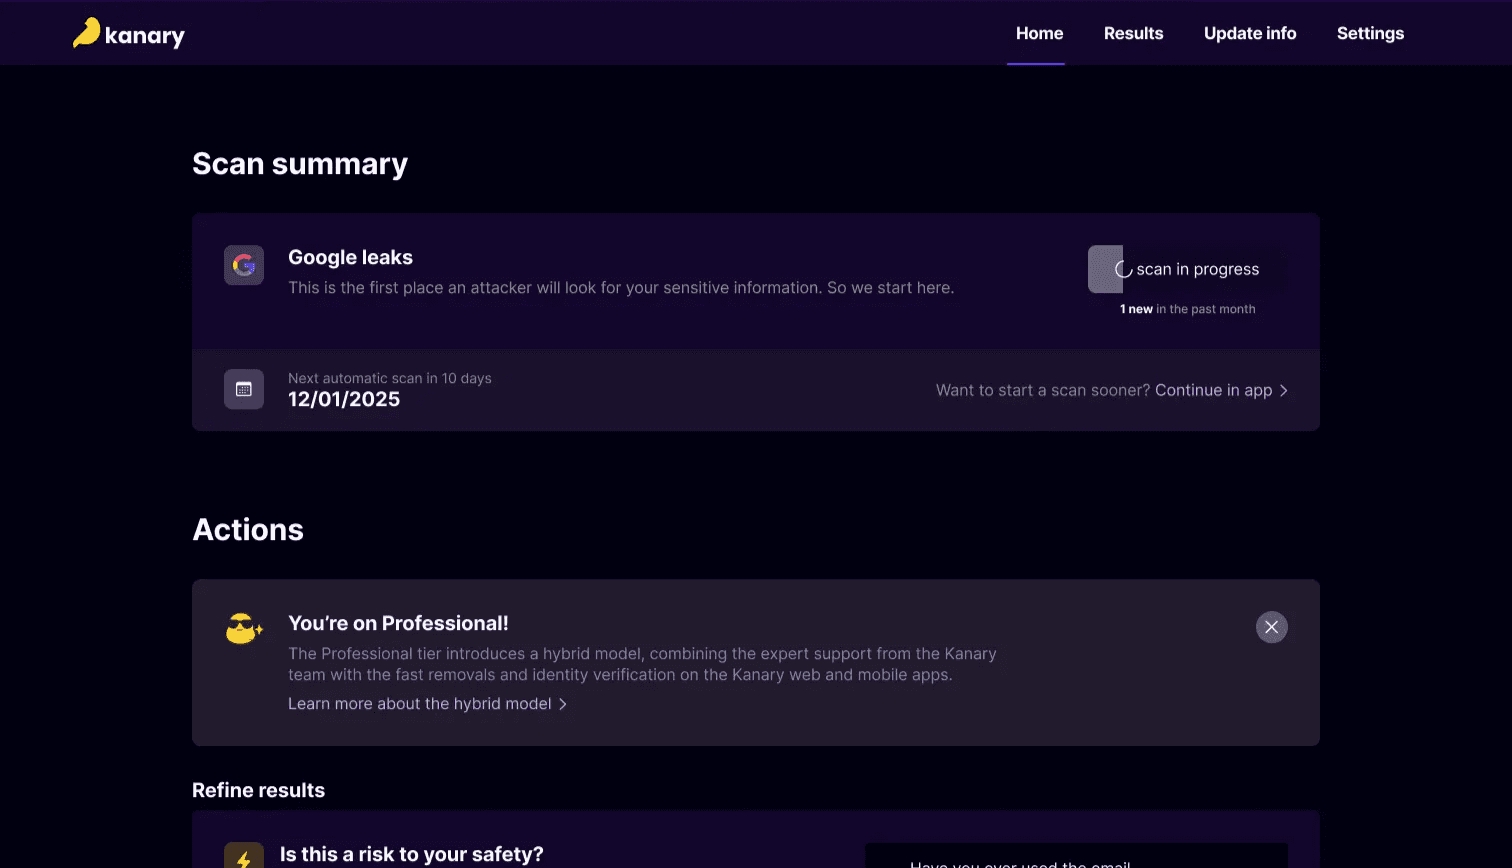The height and width of the screenshot is (868, 1512).
Task: Click the You're on Professional! title
Action: click(398, 623)
